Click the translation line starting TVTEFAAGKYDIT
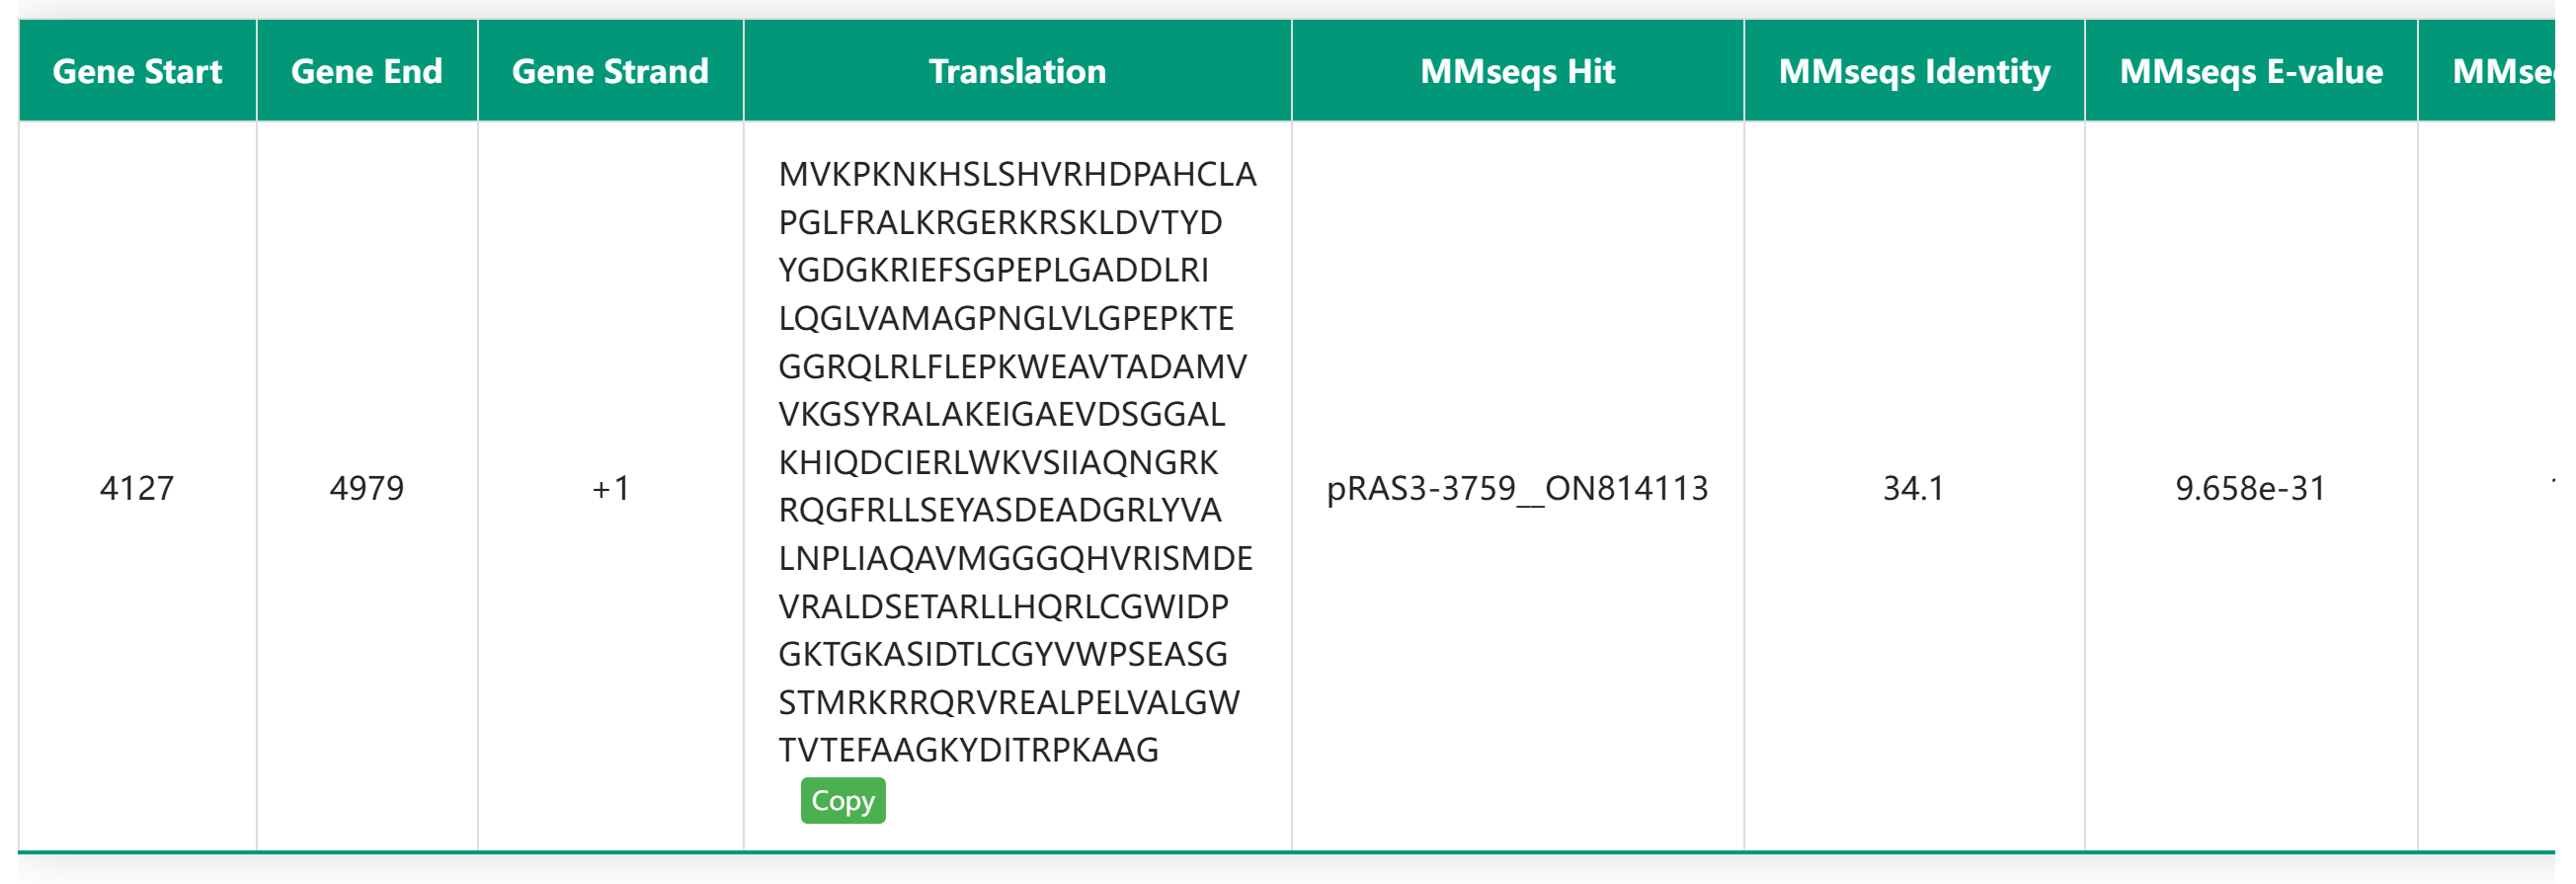The image size is (2576, 884). coord(968,750)
